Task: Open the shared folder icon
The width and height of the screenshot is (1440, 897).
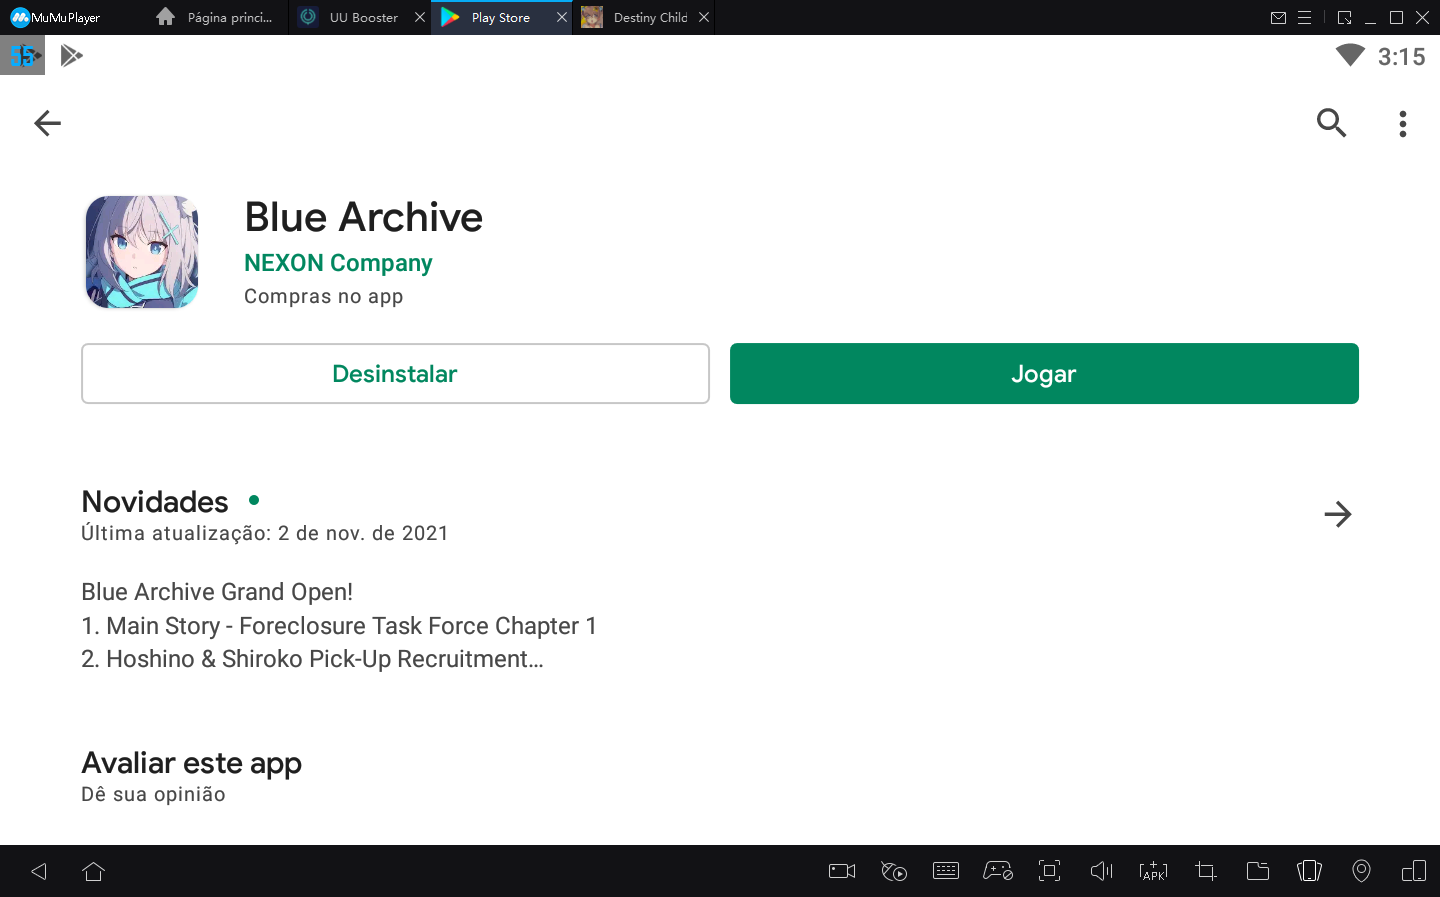Action: pos(1258,871)
